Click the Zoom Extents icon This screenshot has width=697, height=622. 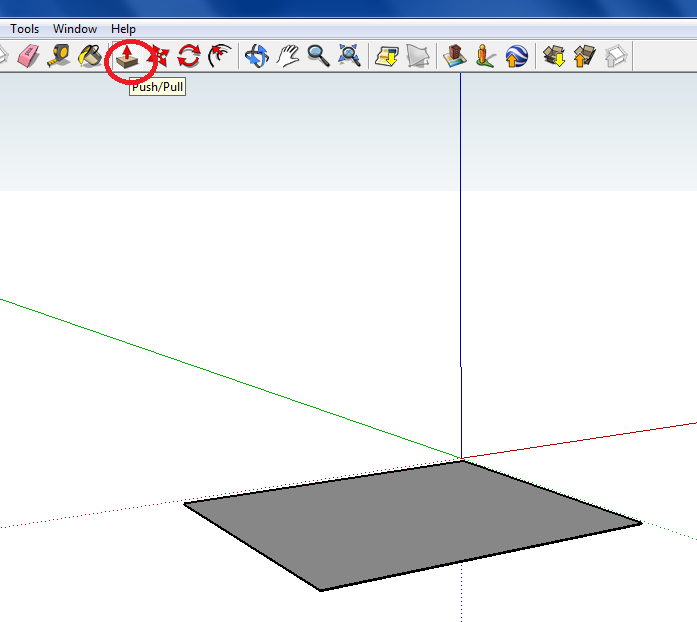349,56
